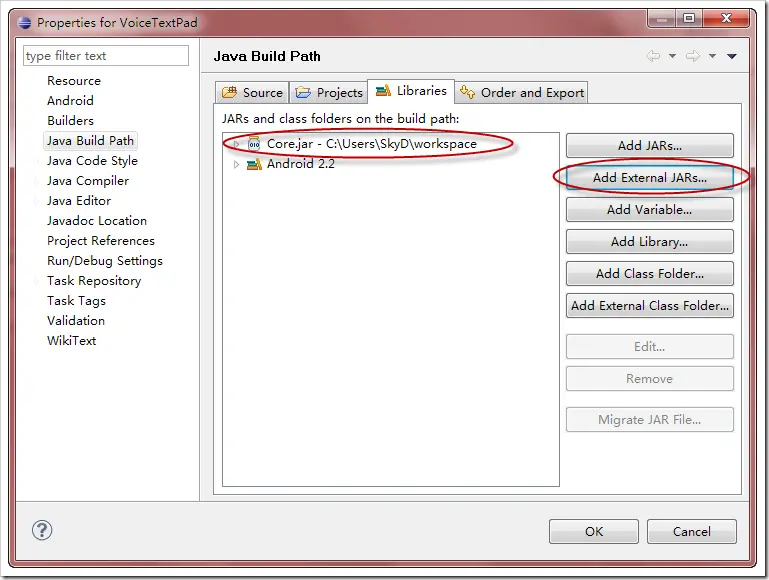The image size is (769, 580).
Task: Select Javadoc Location entry
Action: pos(97,221)
